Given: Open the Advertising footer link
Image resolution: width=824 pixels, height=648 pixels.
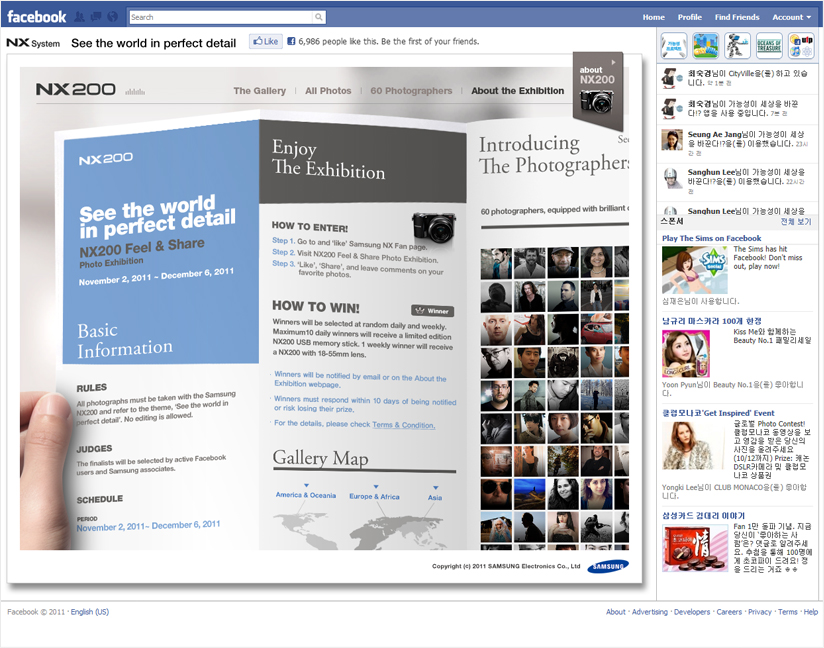Looking at the screenshot, I should coord(650,612).
